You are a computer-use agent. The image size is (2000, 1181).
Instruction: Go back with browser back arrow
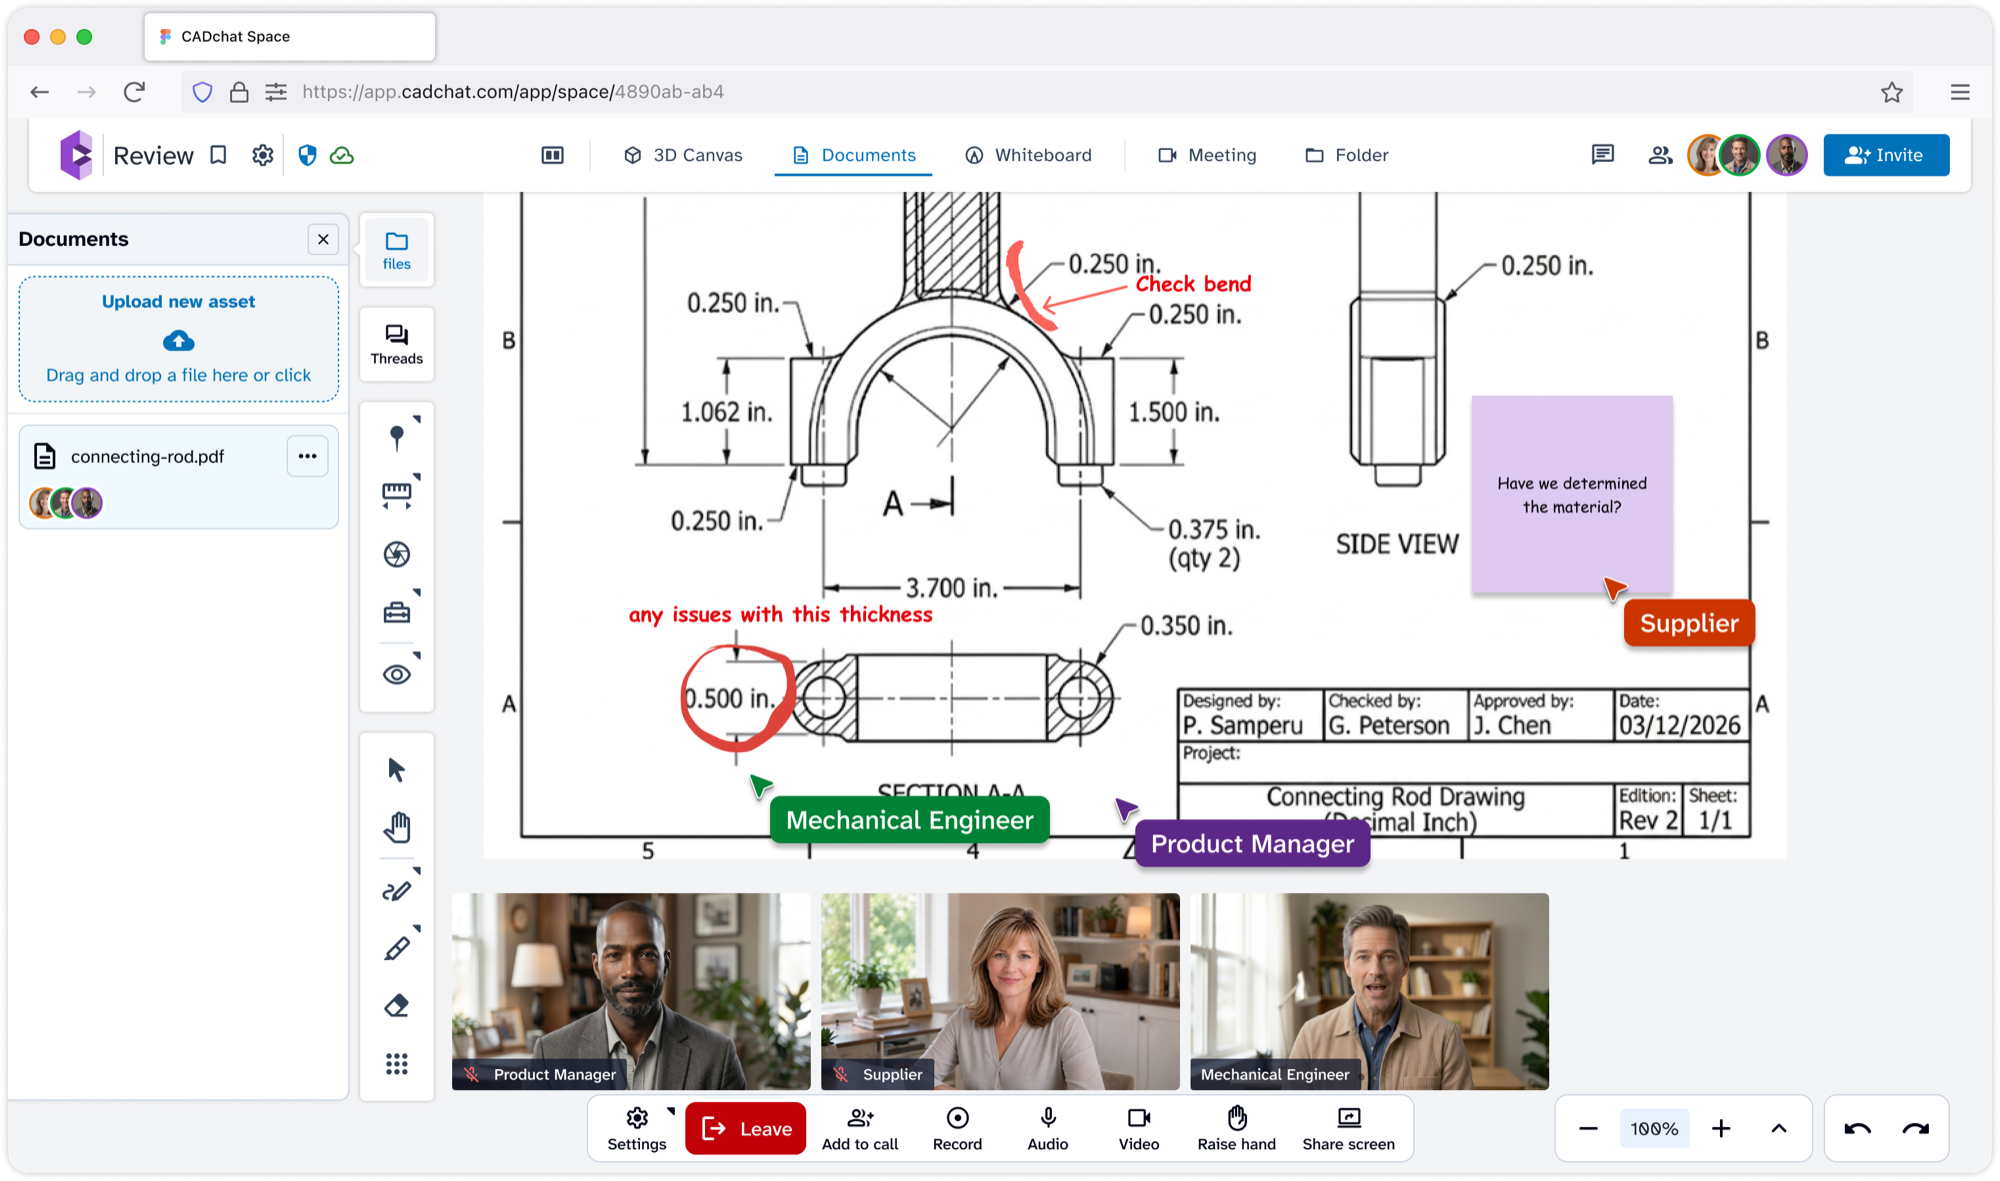pos(40,92)
